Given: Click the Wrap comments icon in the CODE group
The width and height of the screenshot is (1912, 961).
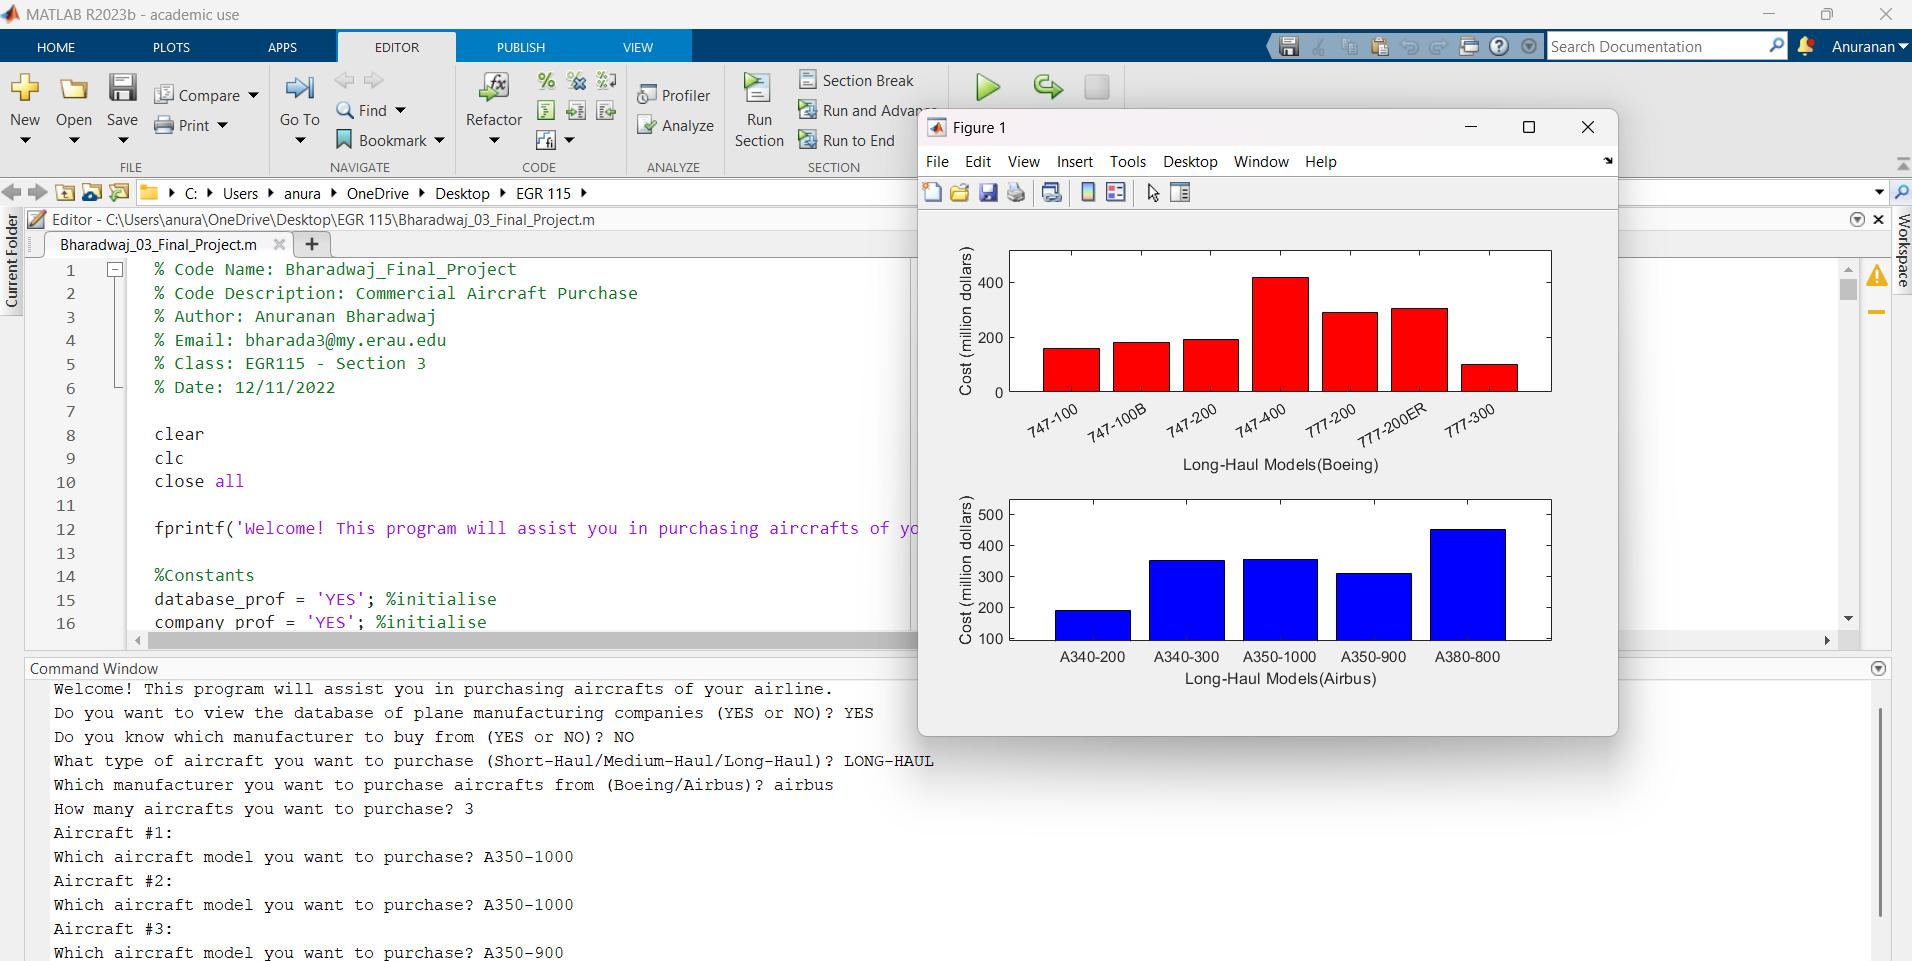Looking at the screenshot, I should (x=606, y=81).
